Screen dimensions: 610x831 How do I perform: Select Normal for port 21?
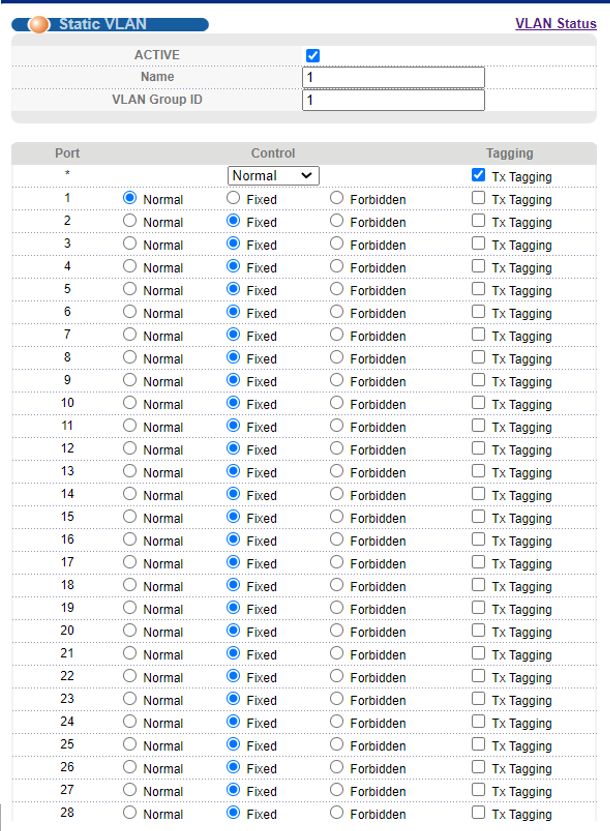pyautogui.click(x=130, y=653)
